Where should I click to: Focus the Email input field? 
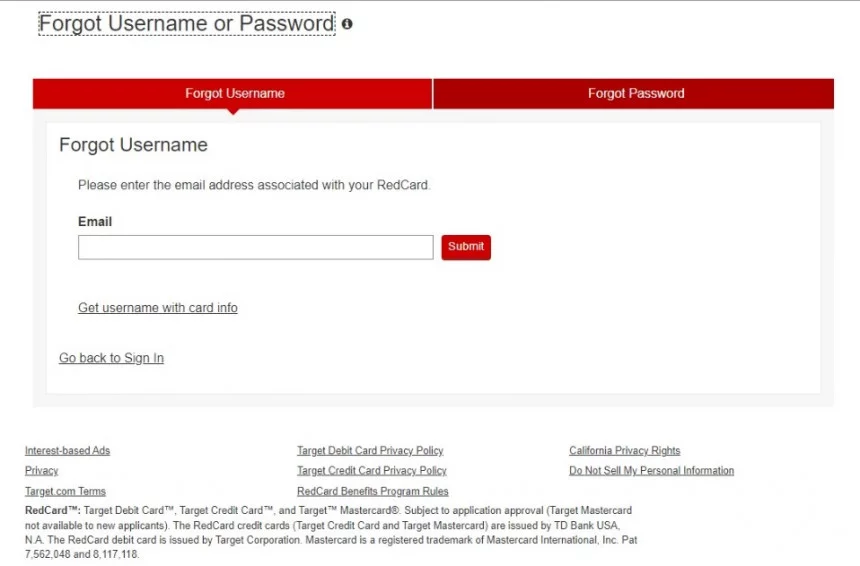coord(256,247)
